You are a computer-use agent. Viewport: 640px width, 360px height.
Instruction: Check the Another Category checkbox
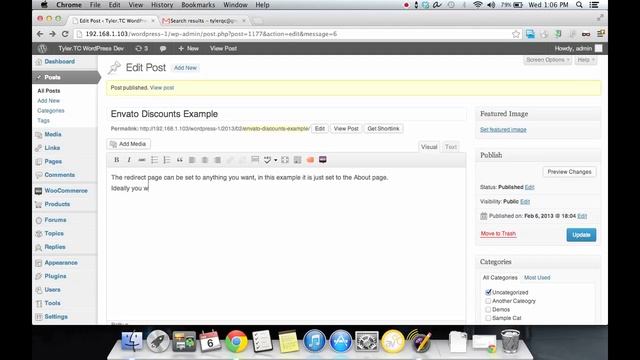click(488, 301)
